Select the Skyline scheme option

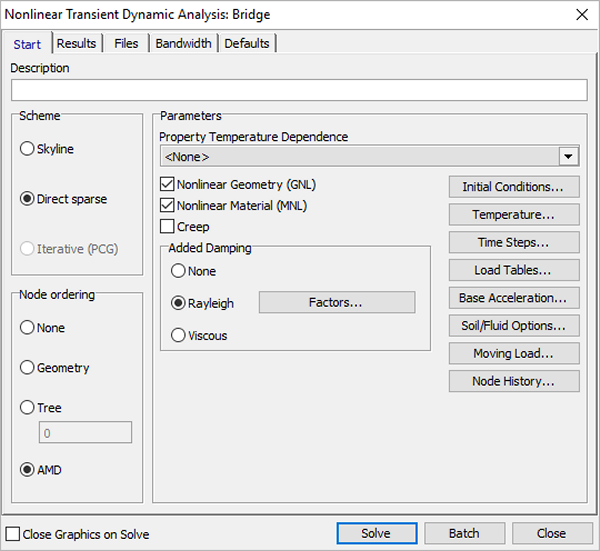pos(28,149)
